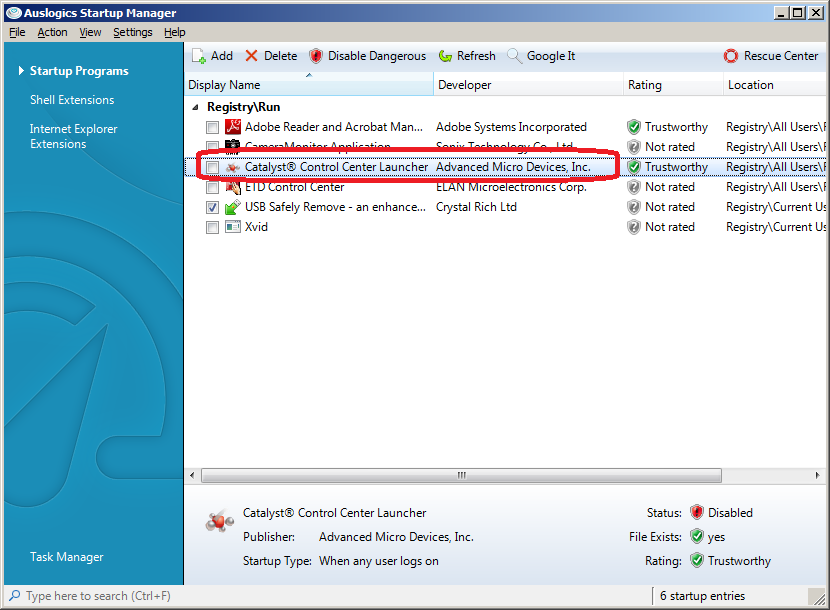Sort by Location column header
The height and width of the screenshot is (610, 830).
tap(775, 85)
